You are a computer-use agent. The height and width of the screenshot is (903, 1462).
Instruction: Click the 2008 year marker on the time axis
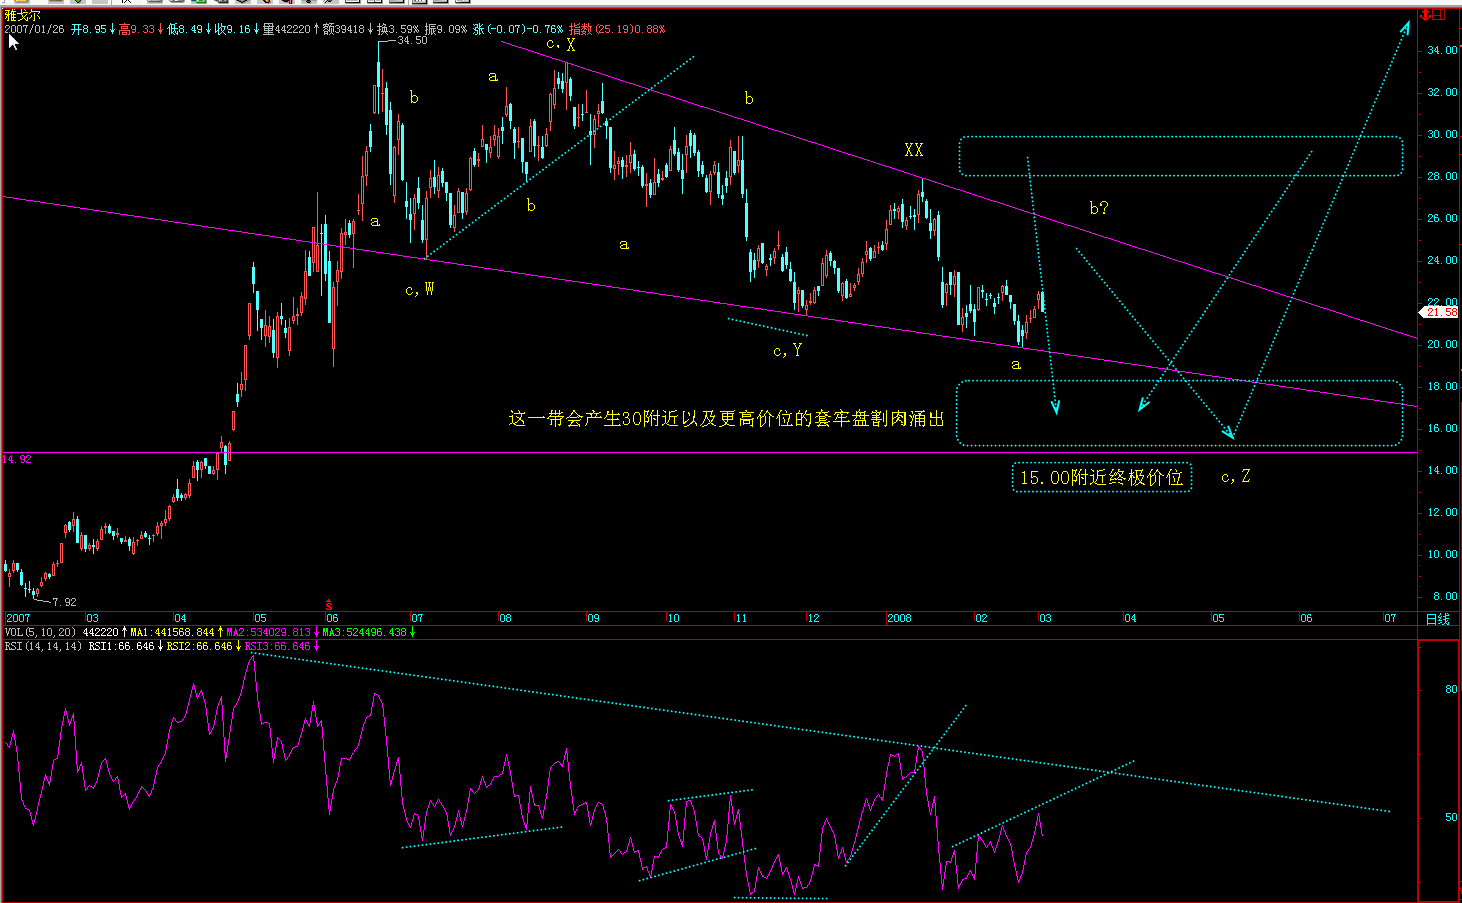(x=899, y=618)
